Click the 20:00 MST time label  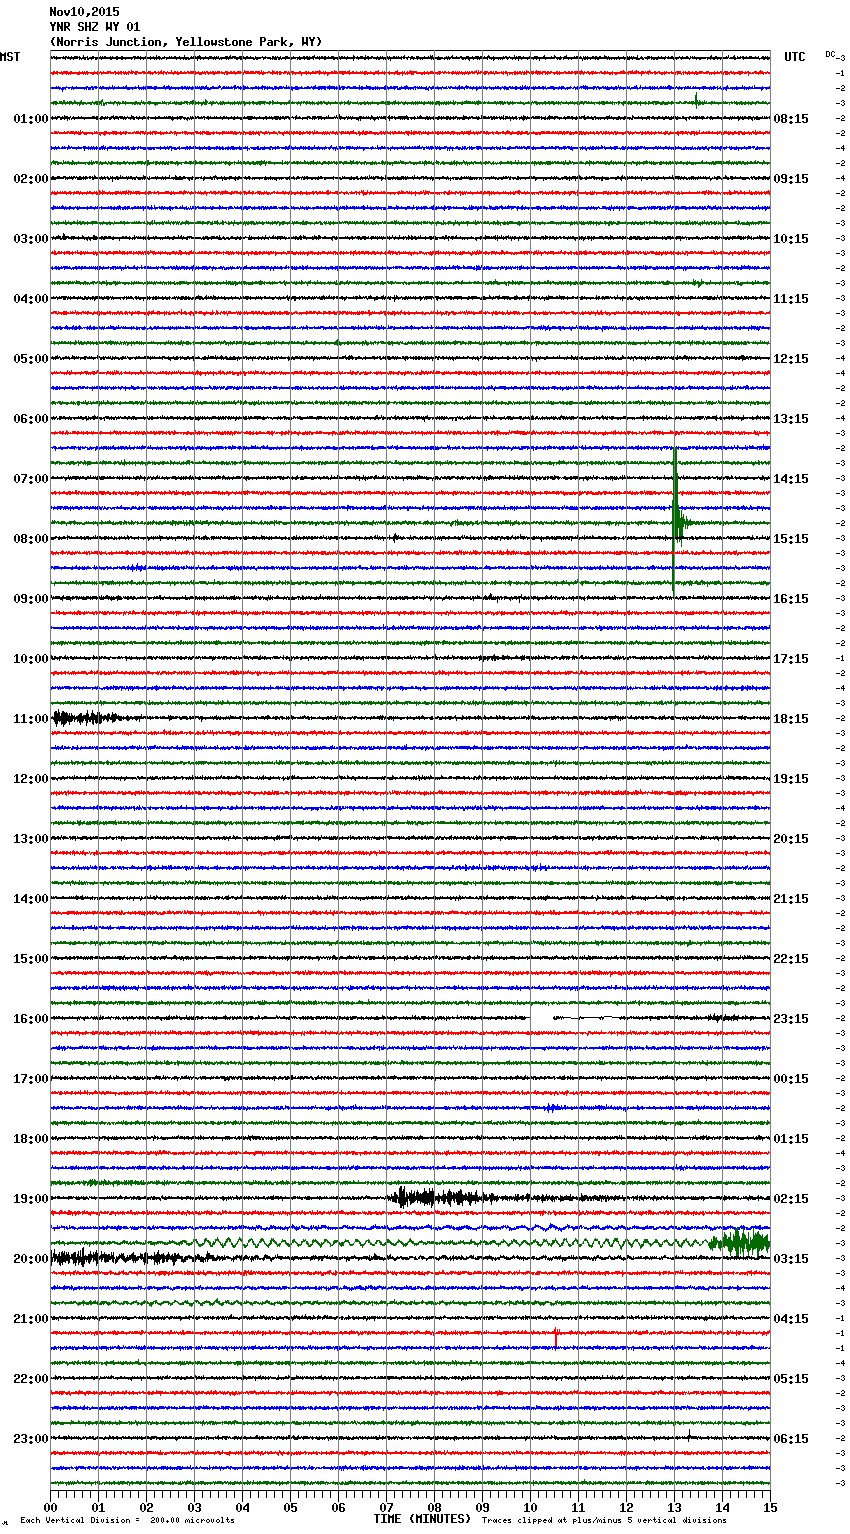click(x=31, y=1259)
